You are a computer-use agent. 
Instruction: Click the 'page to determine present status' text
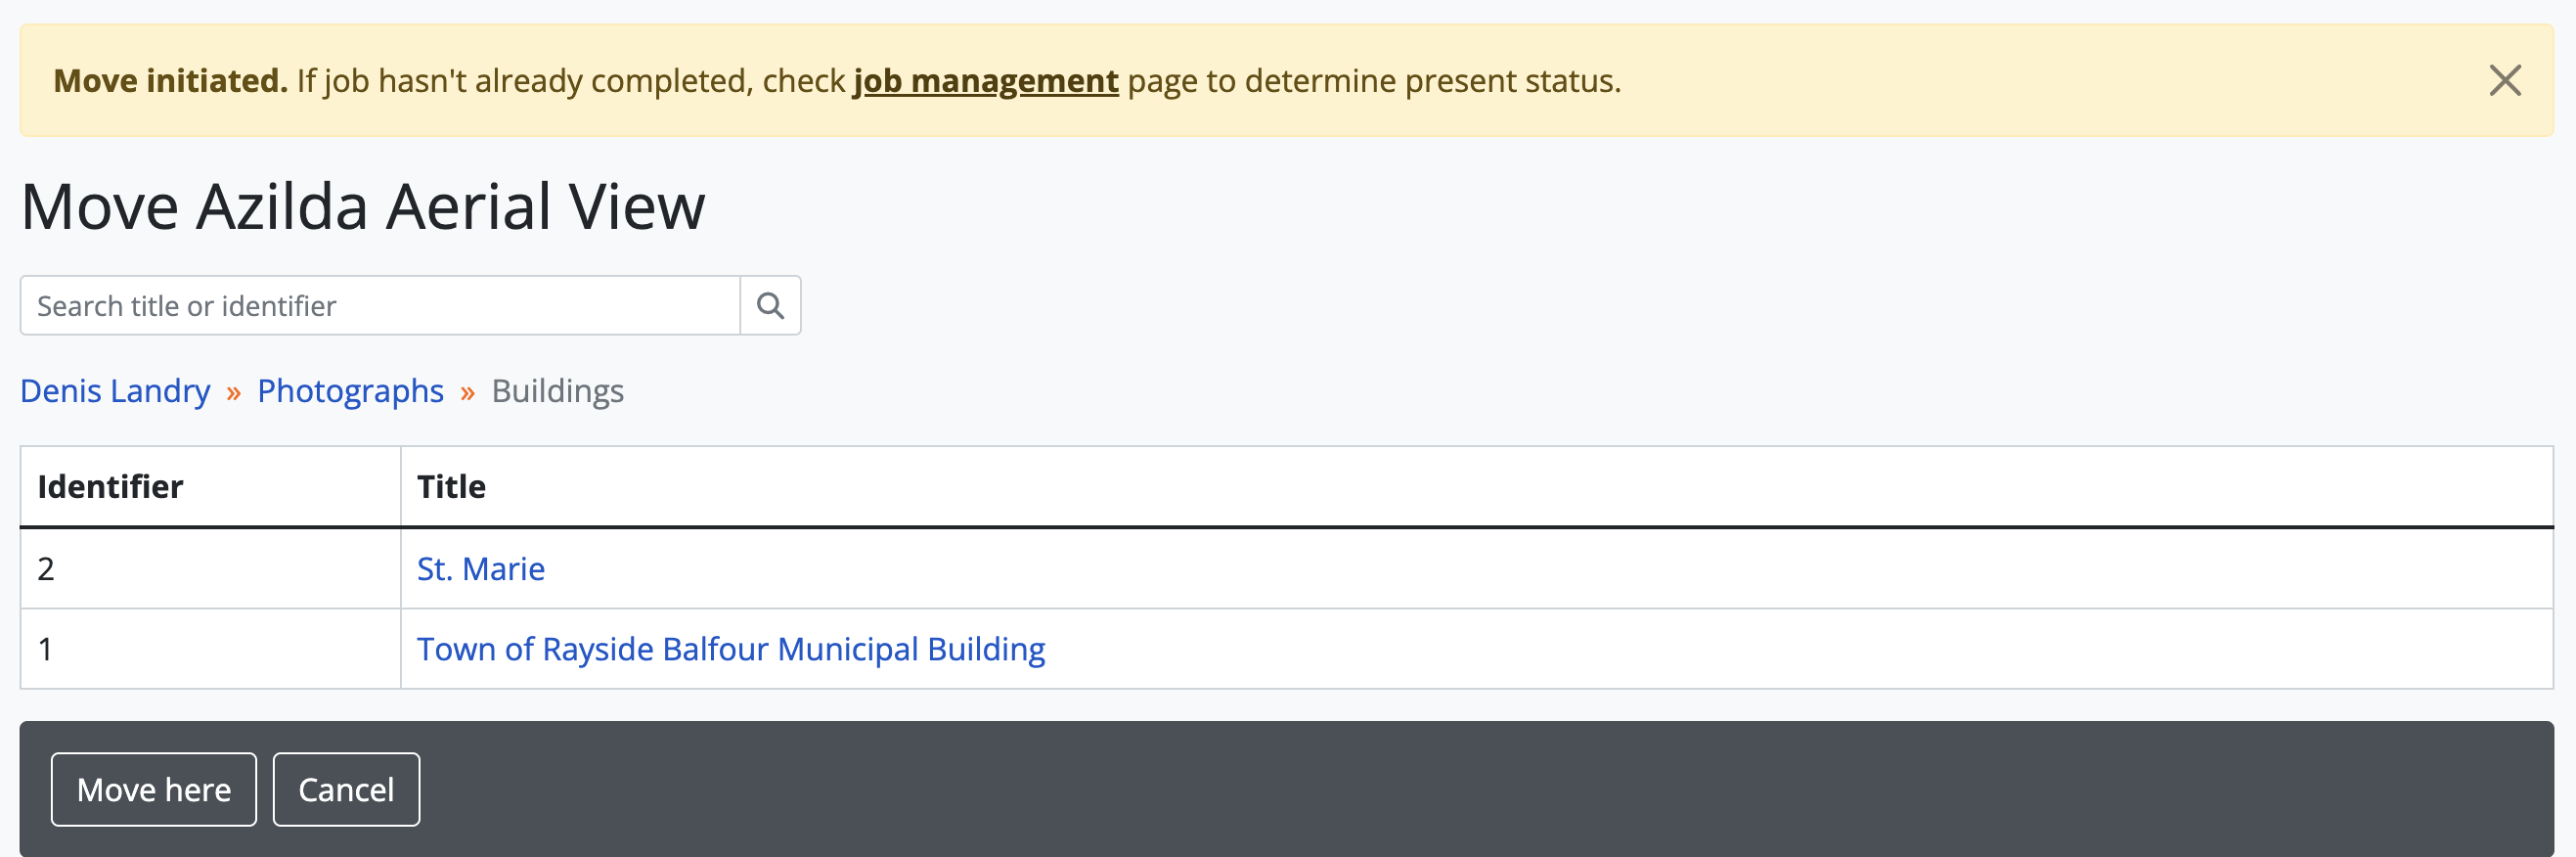point(1373,80)
